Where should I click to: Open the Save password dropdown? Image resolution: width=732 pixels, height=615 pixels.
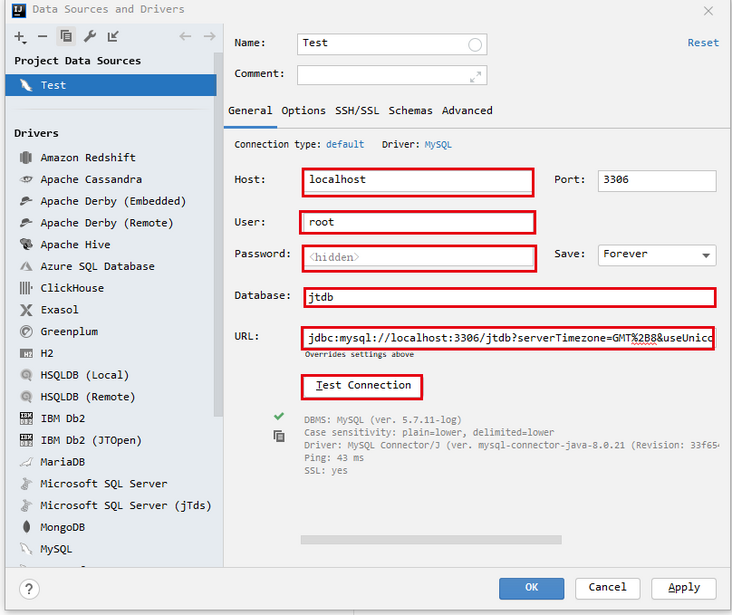(656, 255)
